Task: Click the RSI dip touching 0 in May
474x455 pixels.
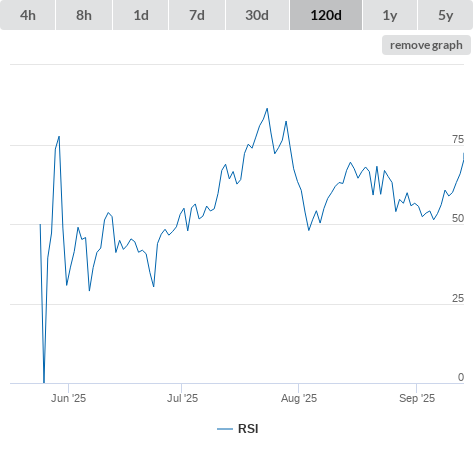Action: [44, 382]
